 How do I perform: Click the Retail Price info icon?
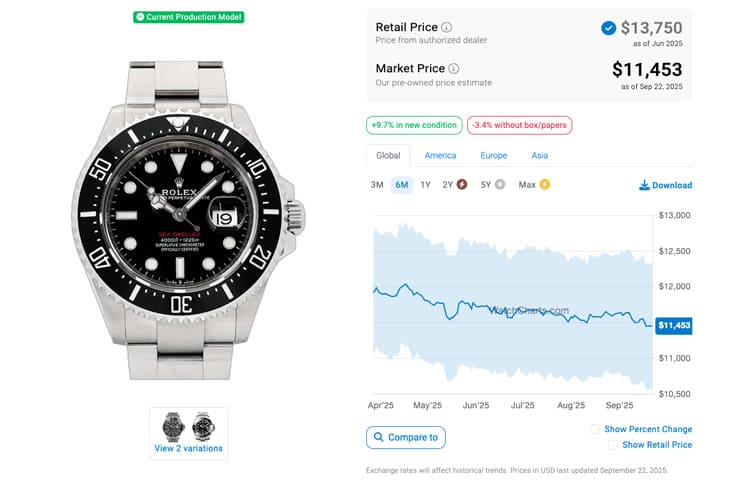tap(447, 27)
